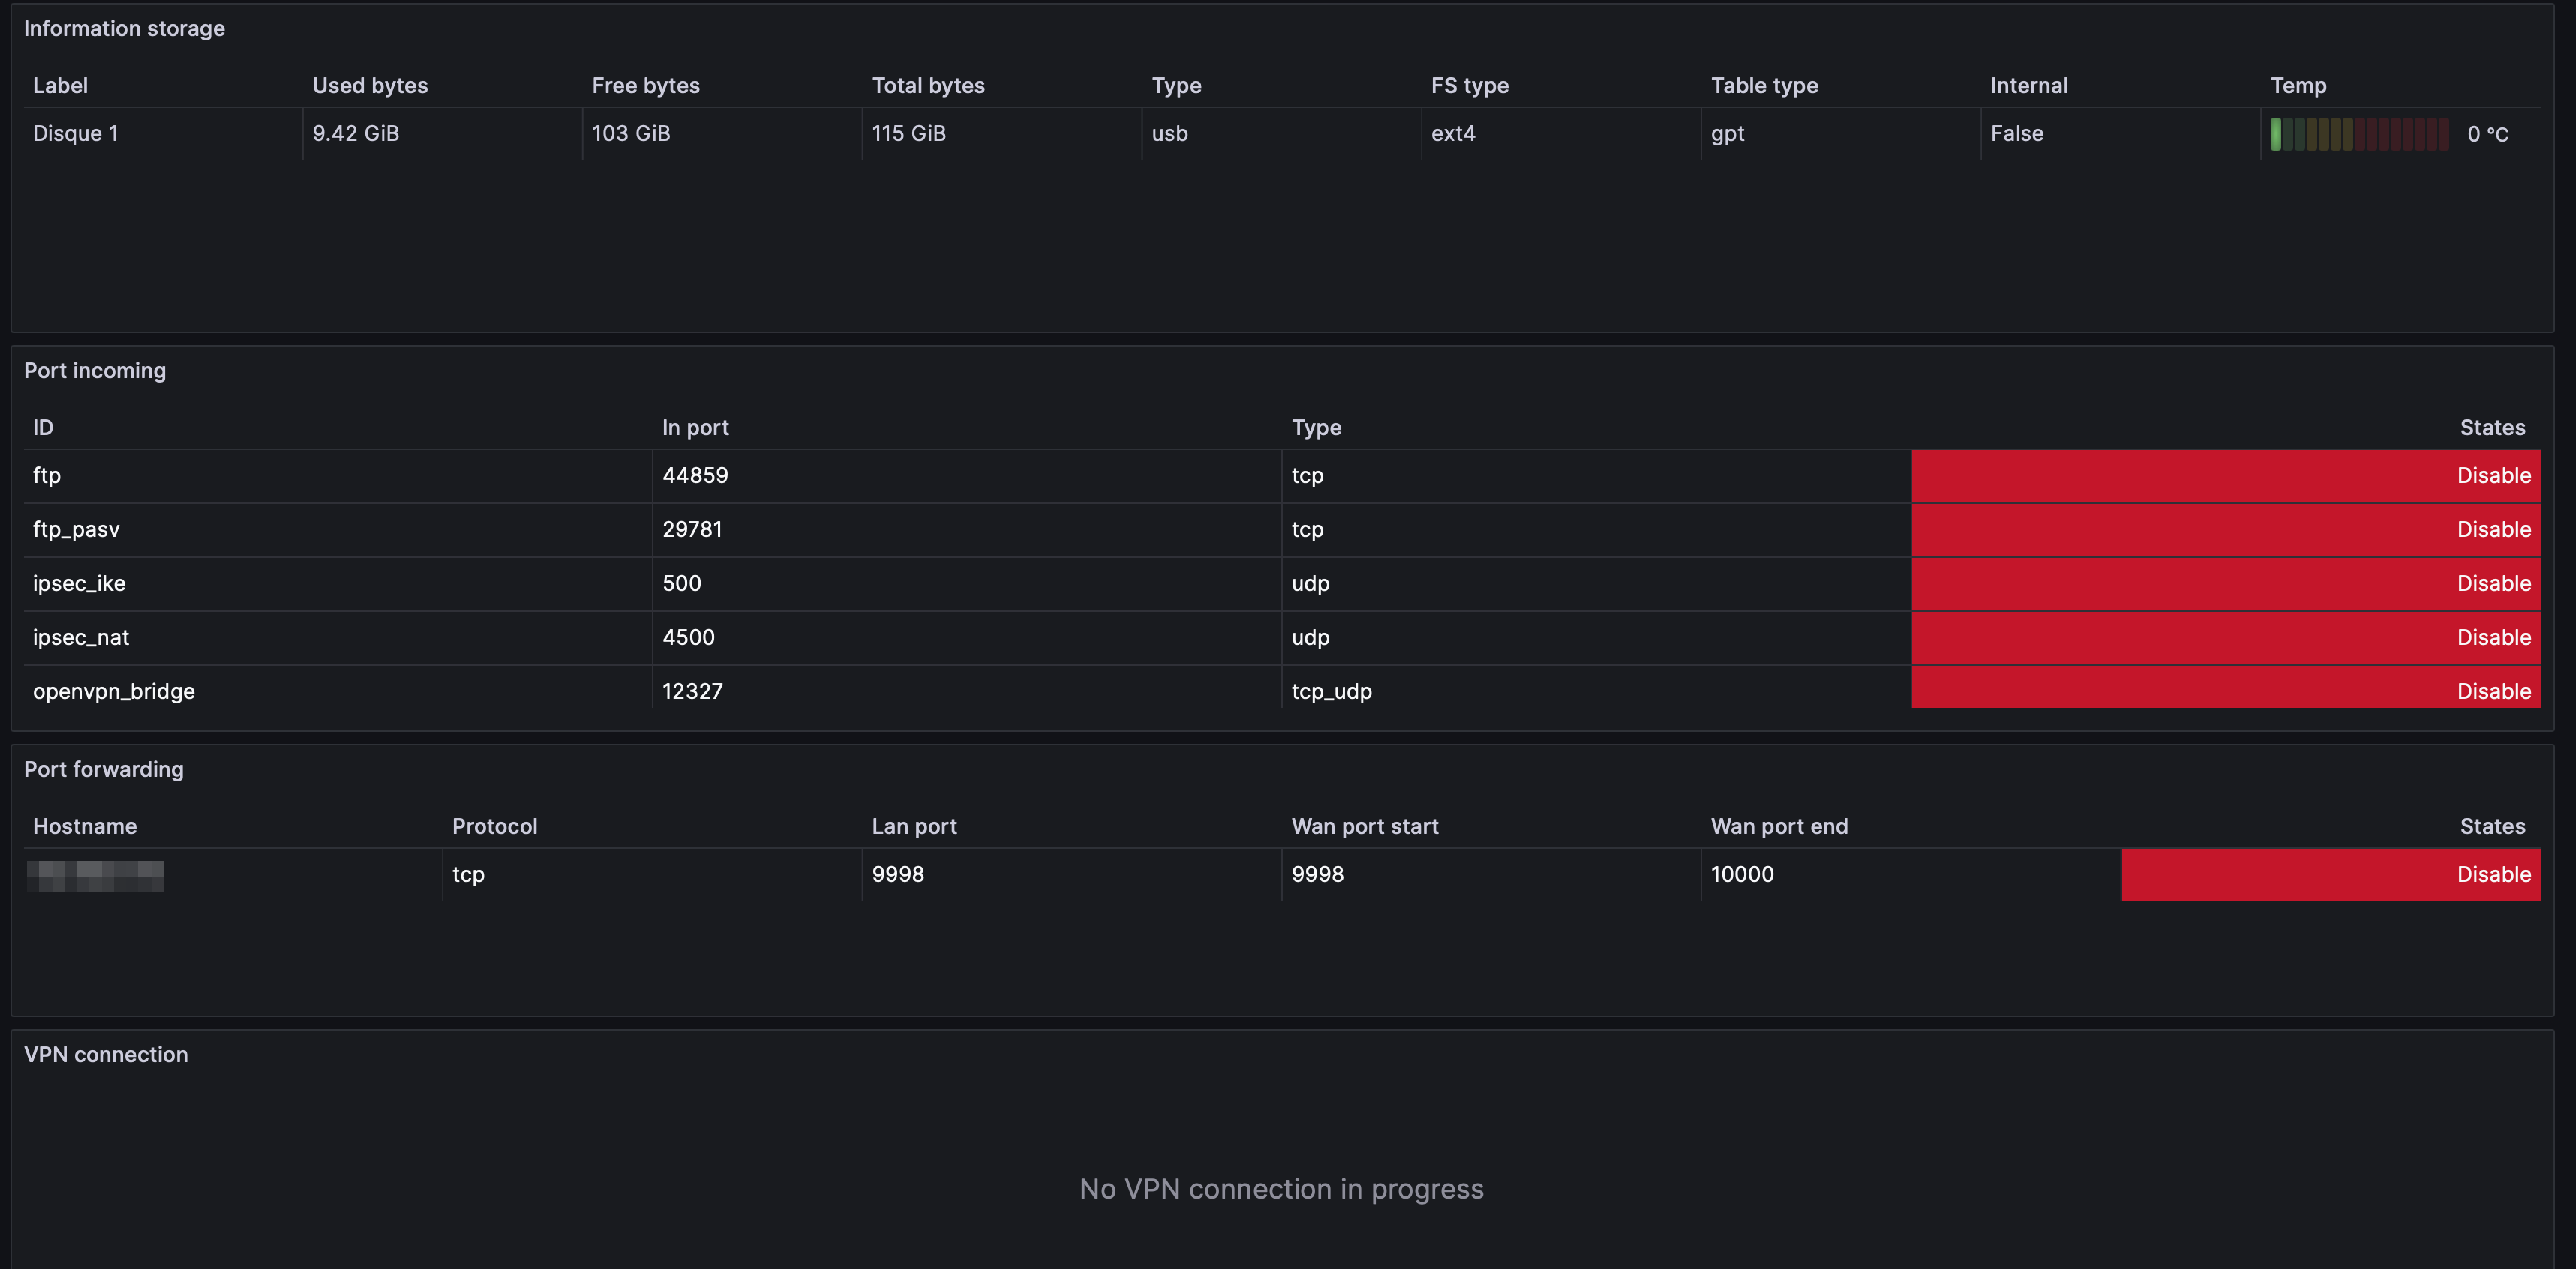Viewport: 2576px width, 1269px height.
Task: Click the Disable state for ipsec_nat row
Action: pos(2225,637)
